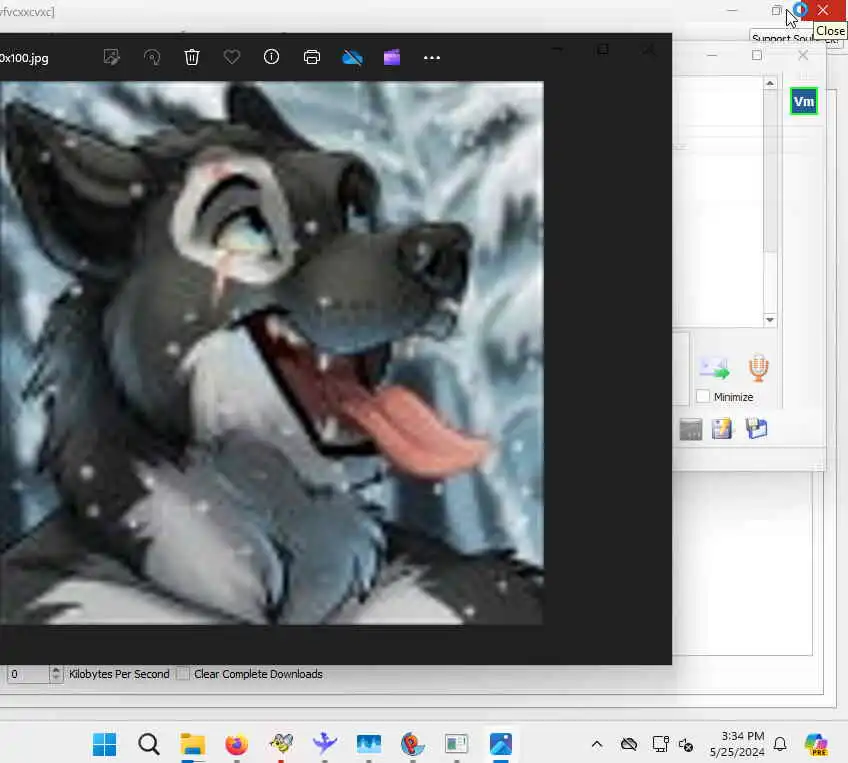Open the news widget app on the taskbar
848x763 pixels.
pyautogui.click(x=456, y=744)
